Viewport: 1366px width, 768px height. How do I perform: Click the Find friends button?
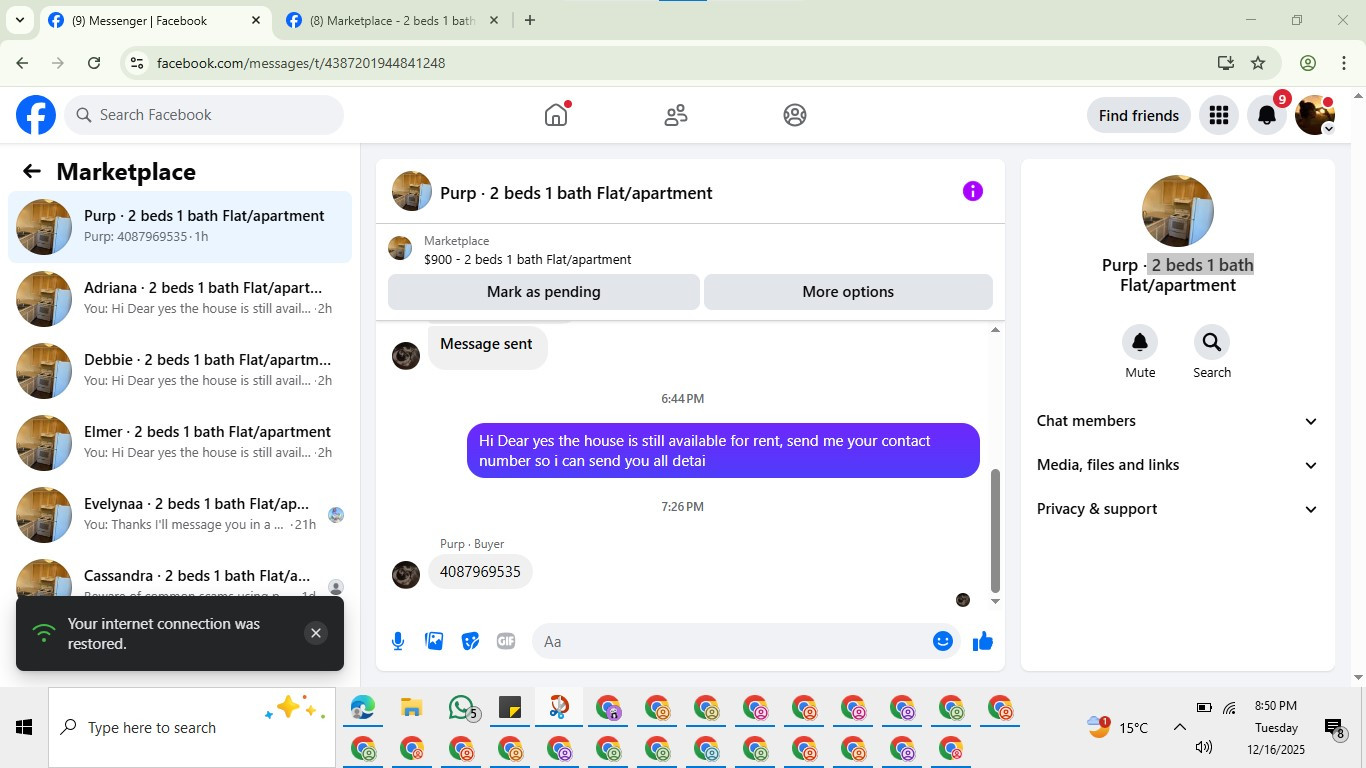[1139, 115]
